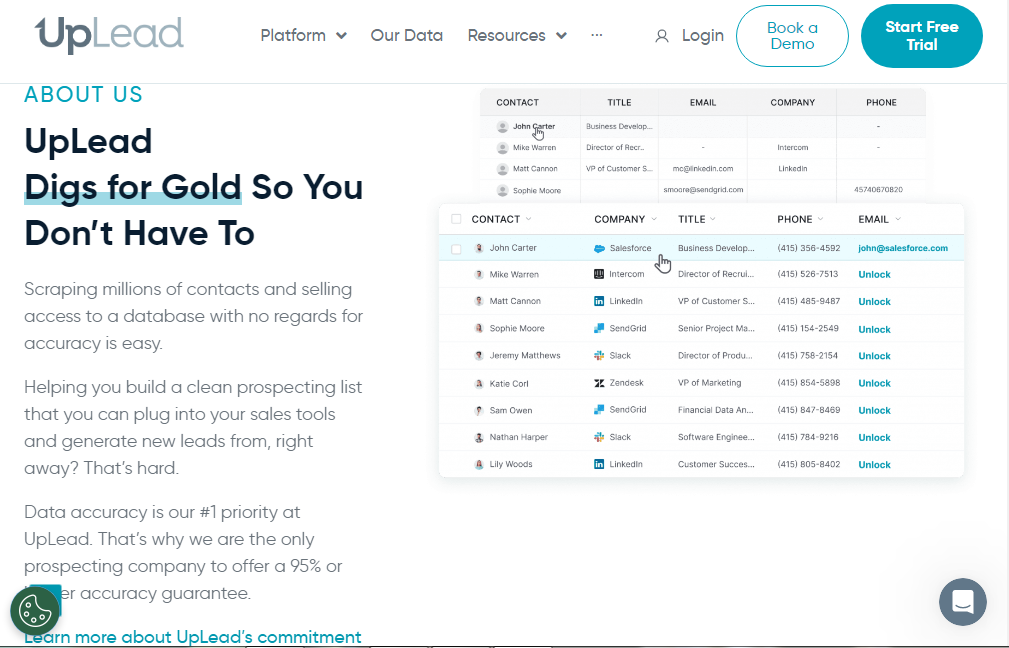The width and height of the screenshot is (1009, 648).
Task: Click the ABOUT US heading text
Action: (x=84, y=95)
